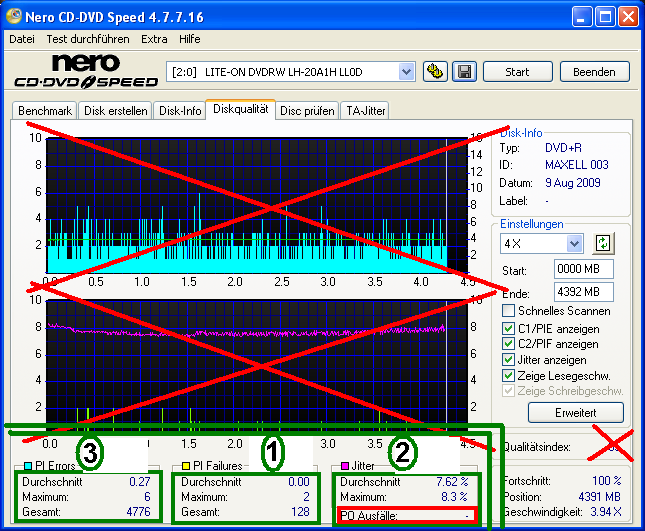Open the Datei menu
The height and width of the screenshot is (531, 645).
[22, 39]
